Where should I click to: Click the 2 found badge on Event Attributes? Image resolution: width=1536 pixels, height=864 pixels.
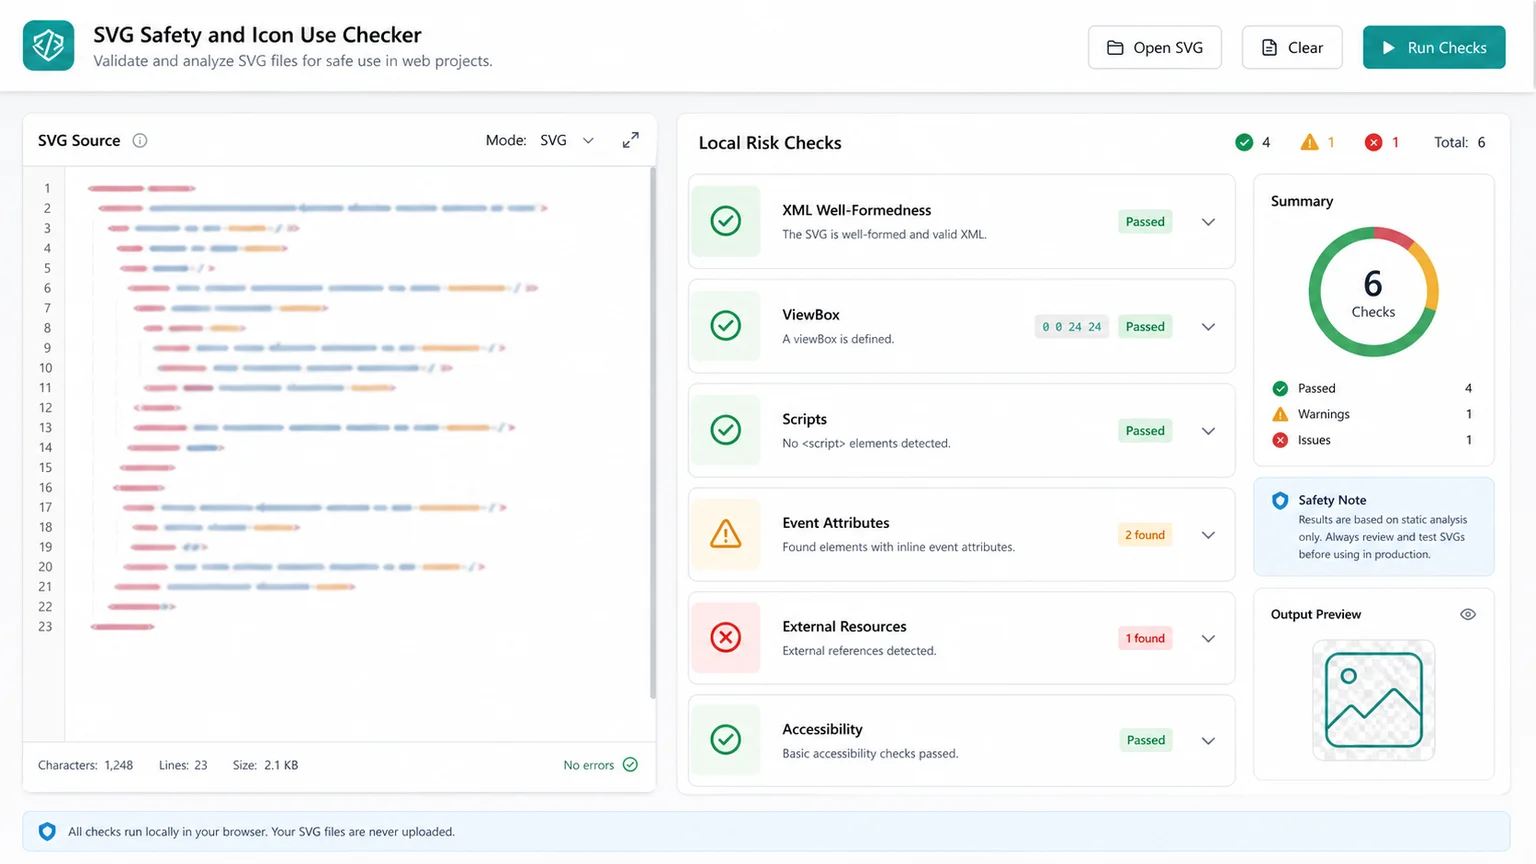pos(1145,535)
